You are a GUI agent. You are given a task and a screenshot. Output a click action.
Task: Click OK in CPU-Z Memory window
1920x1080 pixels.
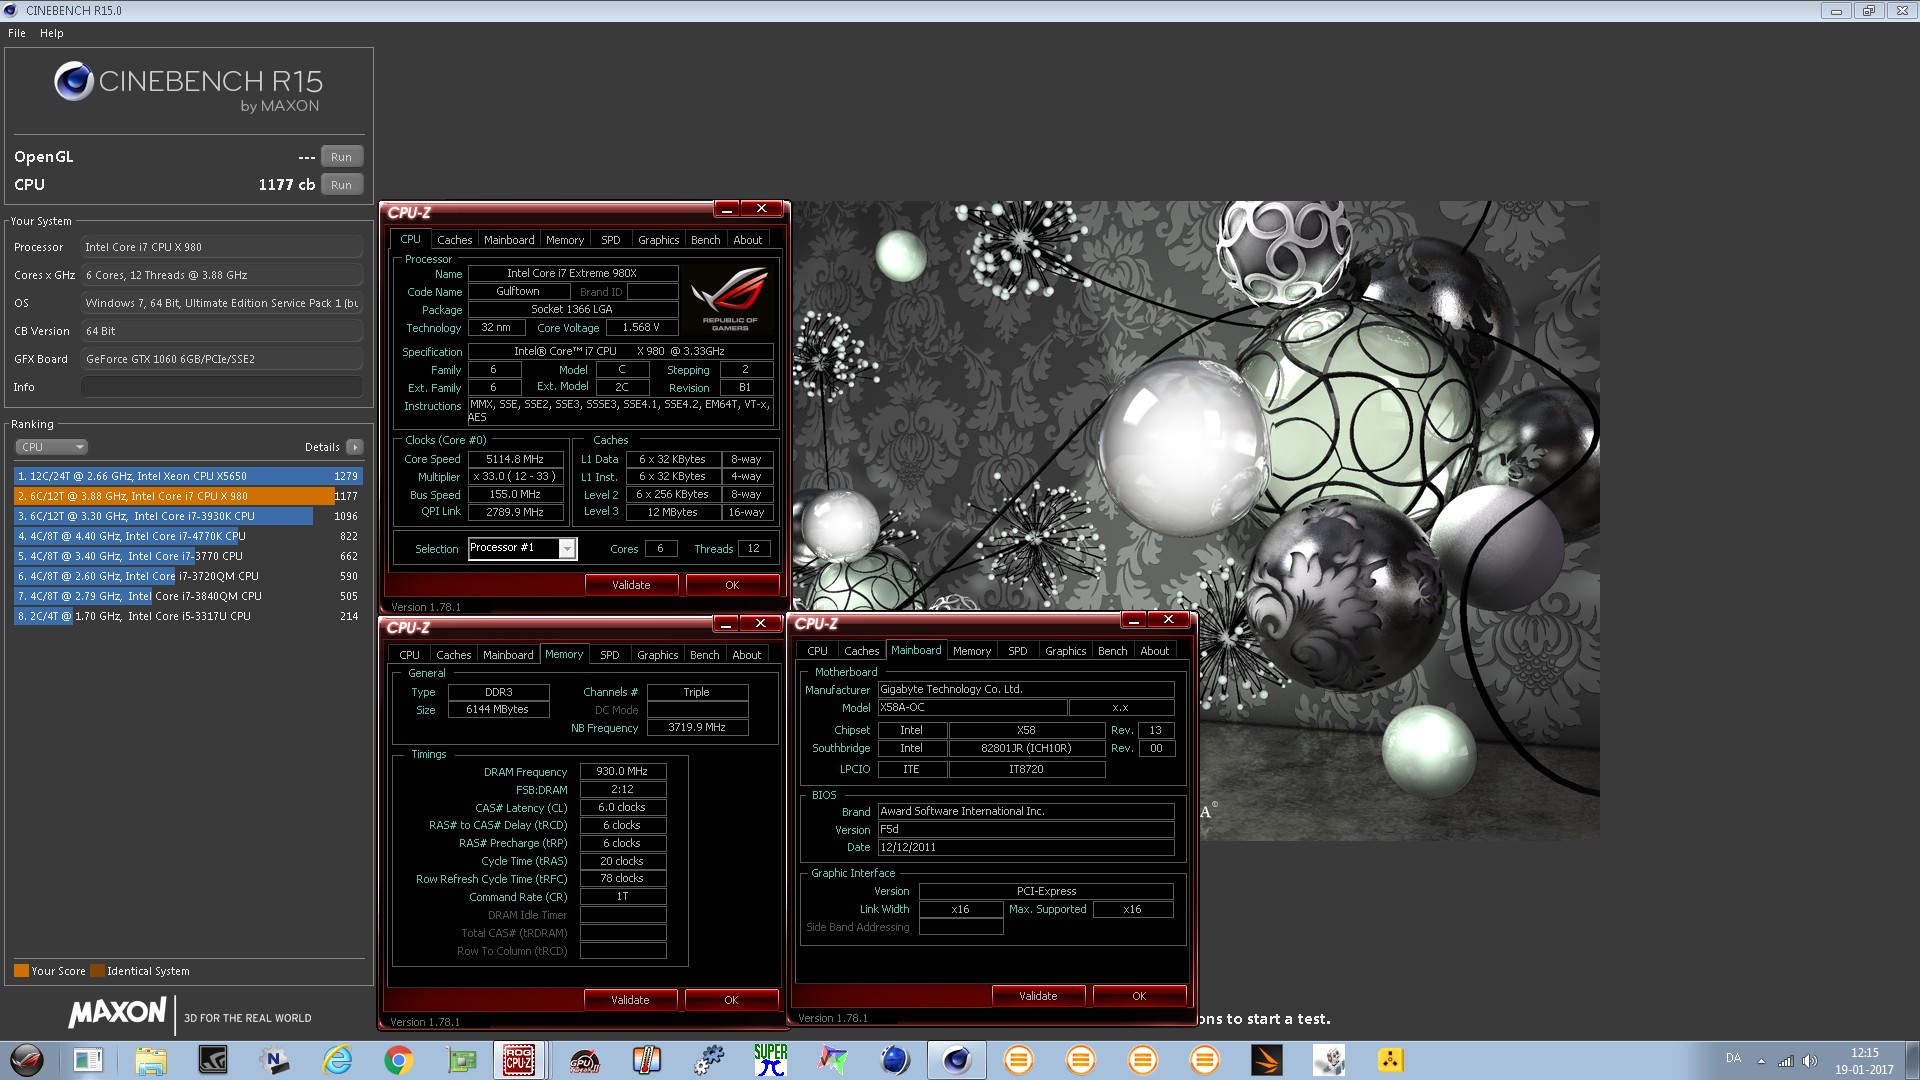pyautogui.click(x=731, y=1000)
